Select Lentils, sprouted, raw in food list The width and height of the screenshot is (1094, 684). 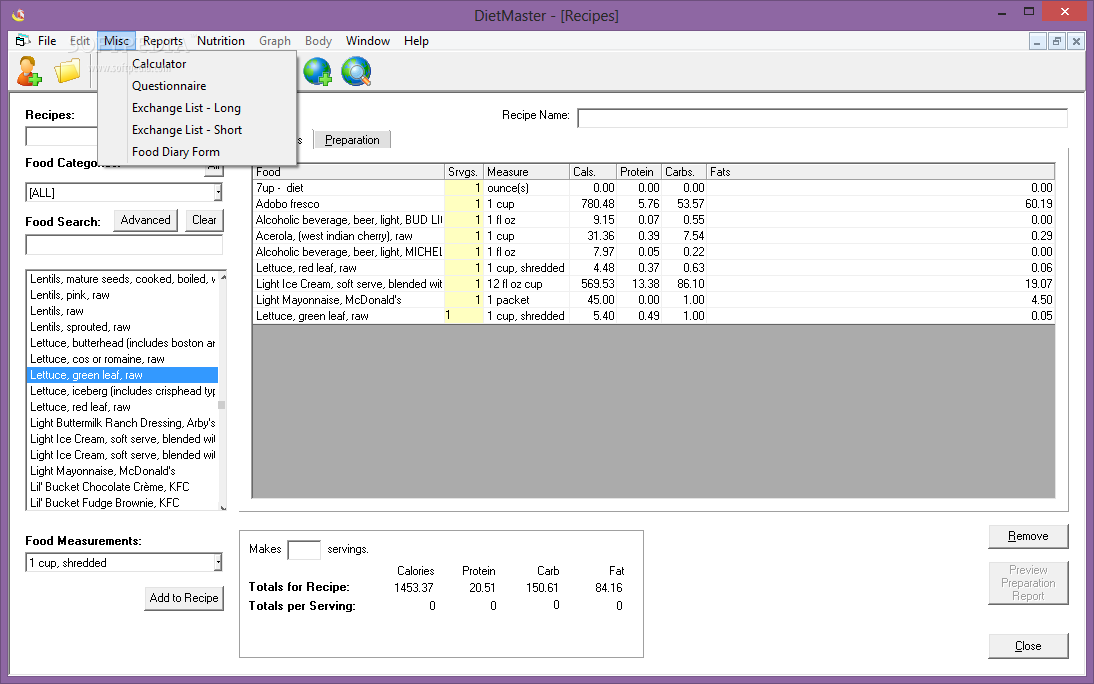coord(122,327)
